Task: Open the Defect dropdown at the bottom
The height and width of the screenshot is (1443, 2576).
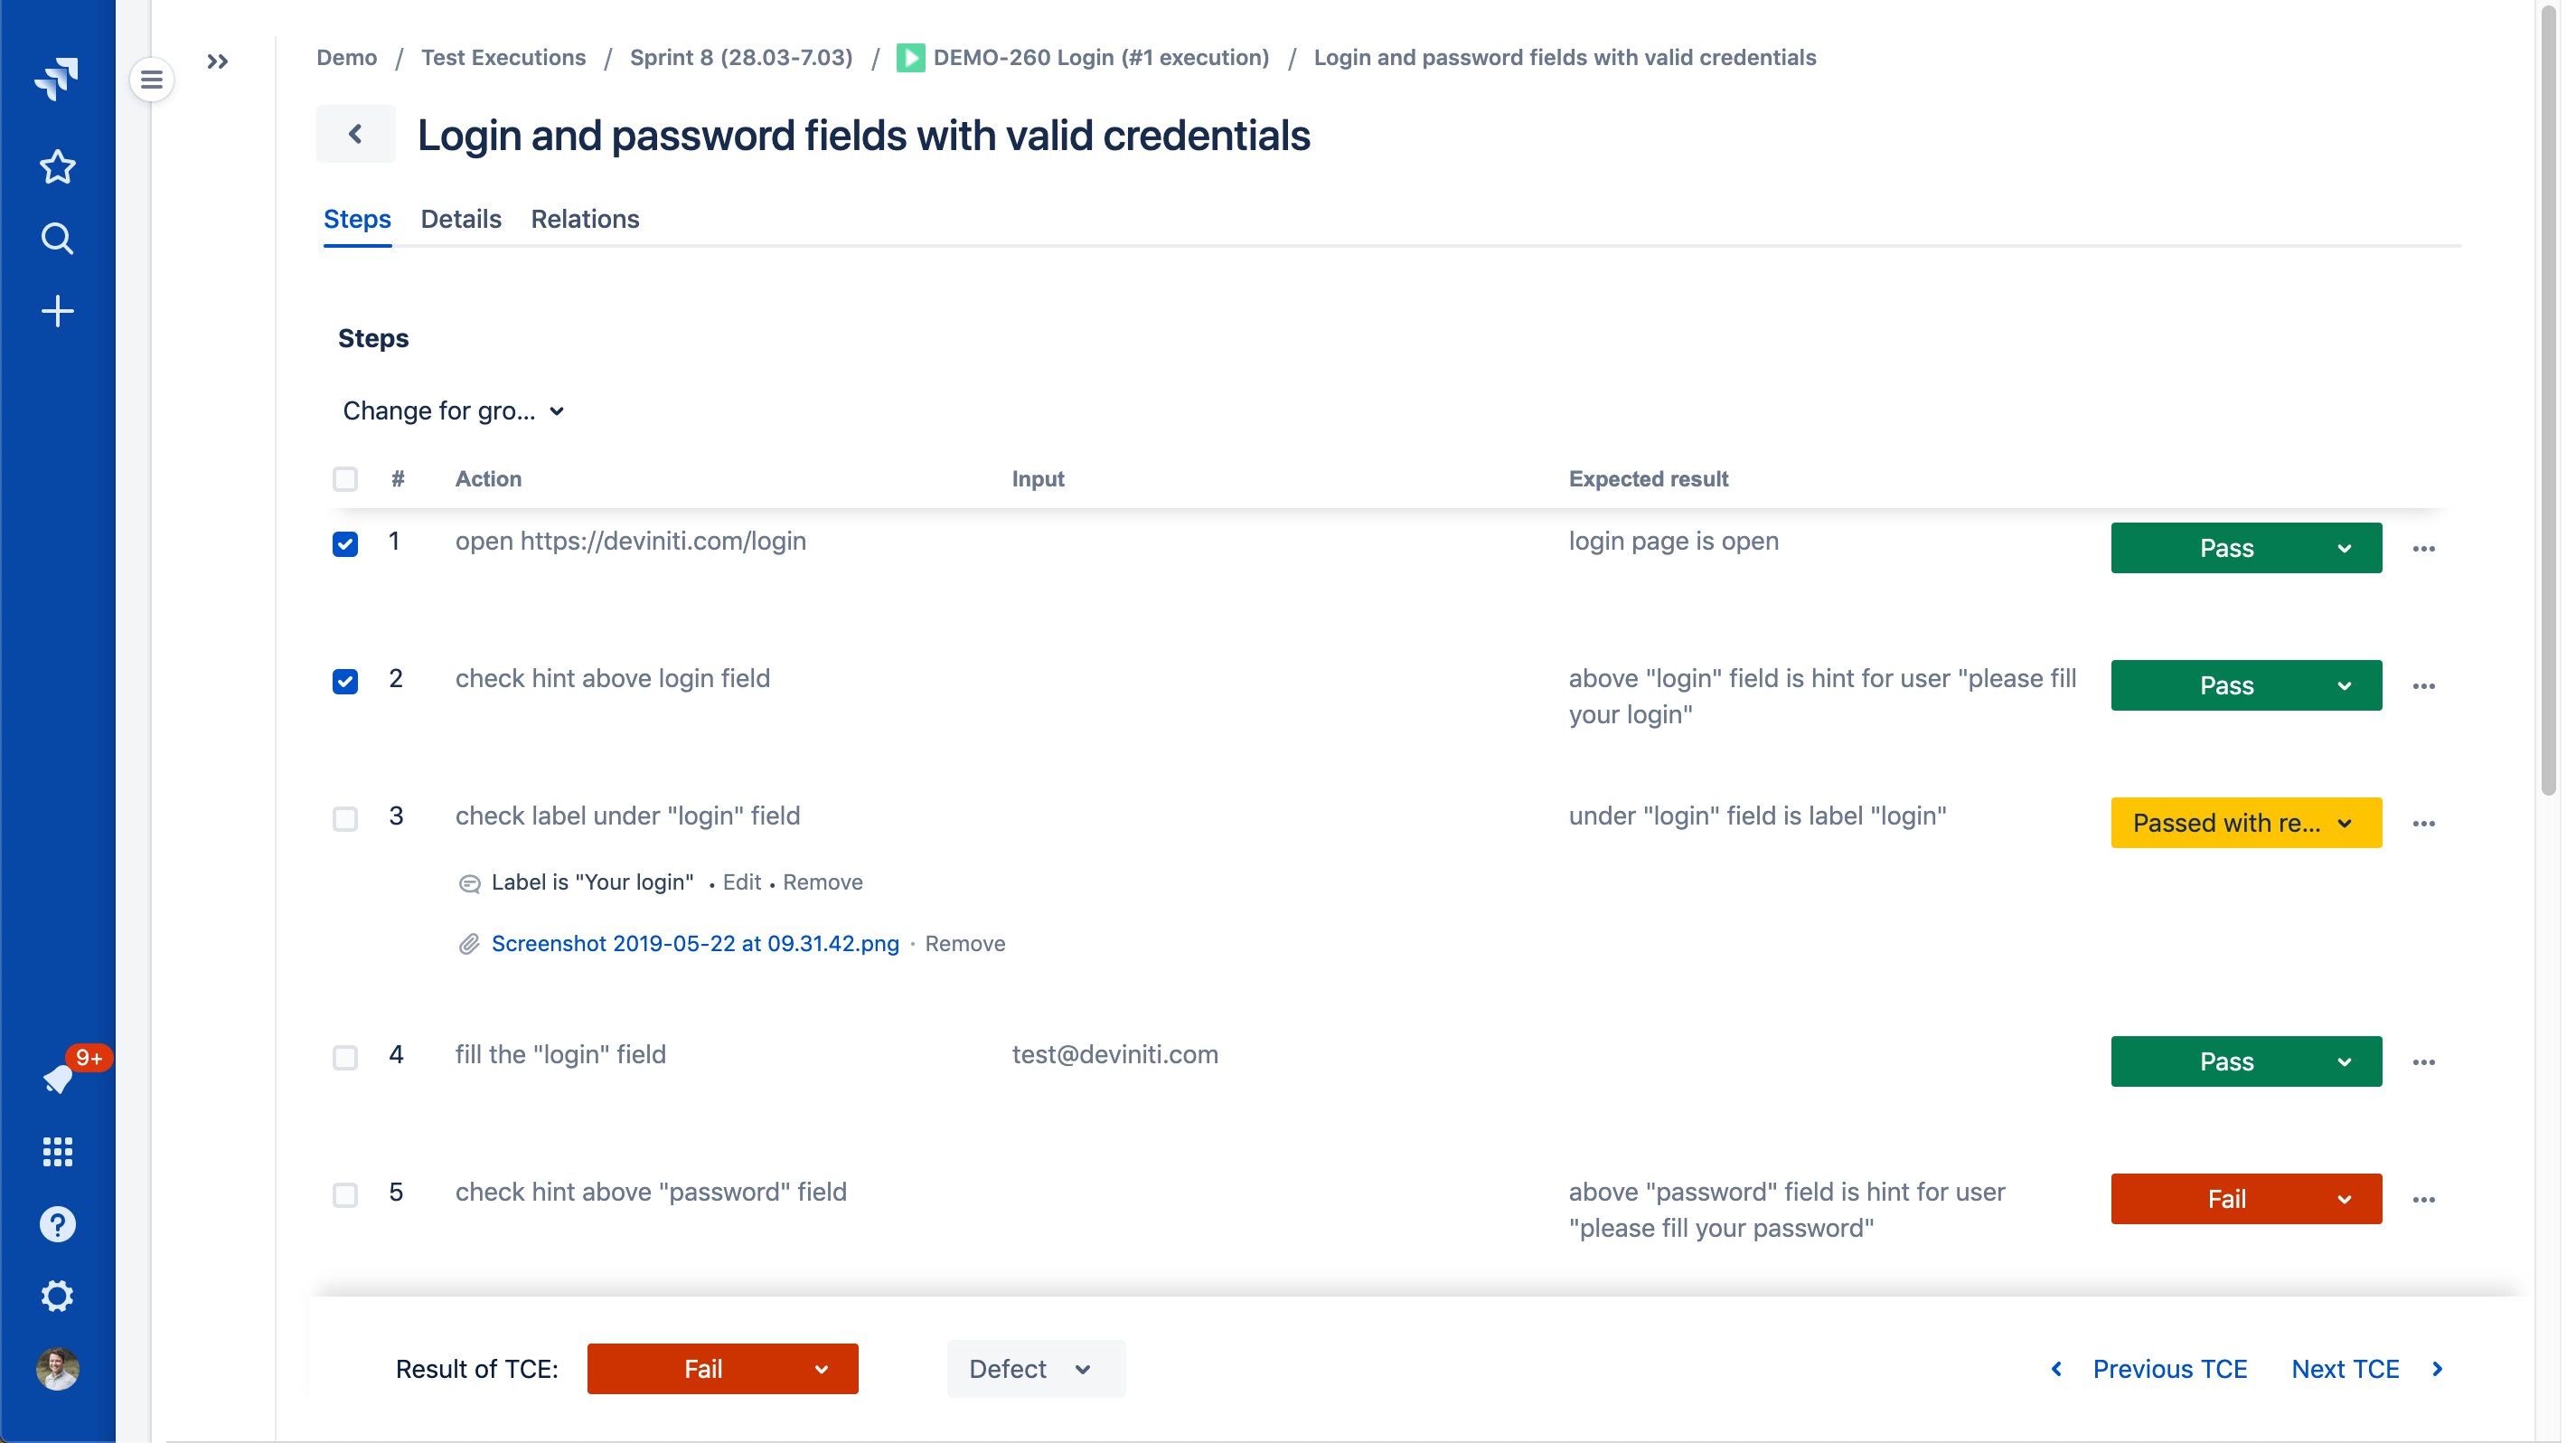Action: [1035, 1368]
